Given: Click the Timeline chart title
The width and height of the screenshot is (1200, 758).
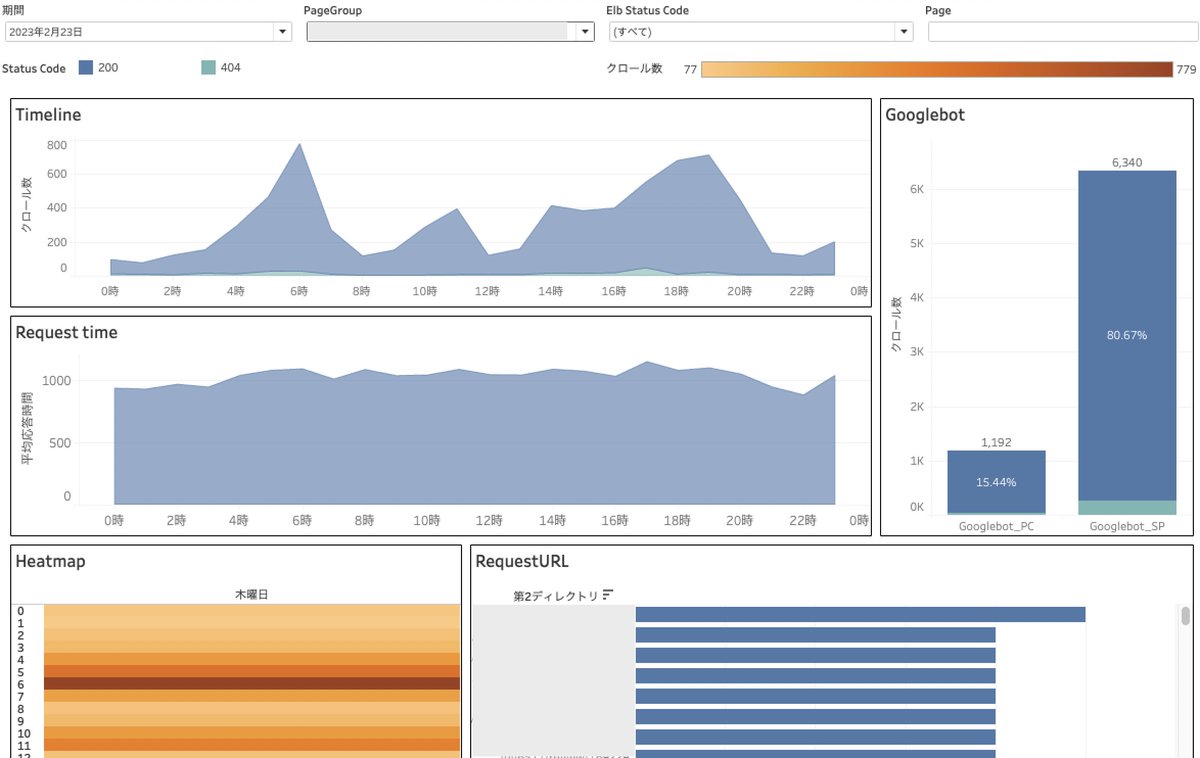Looking at the screenshot, I should point(48,115).
